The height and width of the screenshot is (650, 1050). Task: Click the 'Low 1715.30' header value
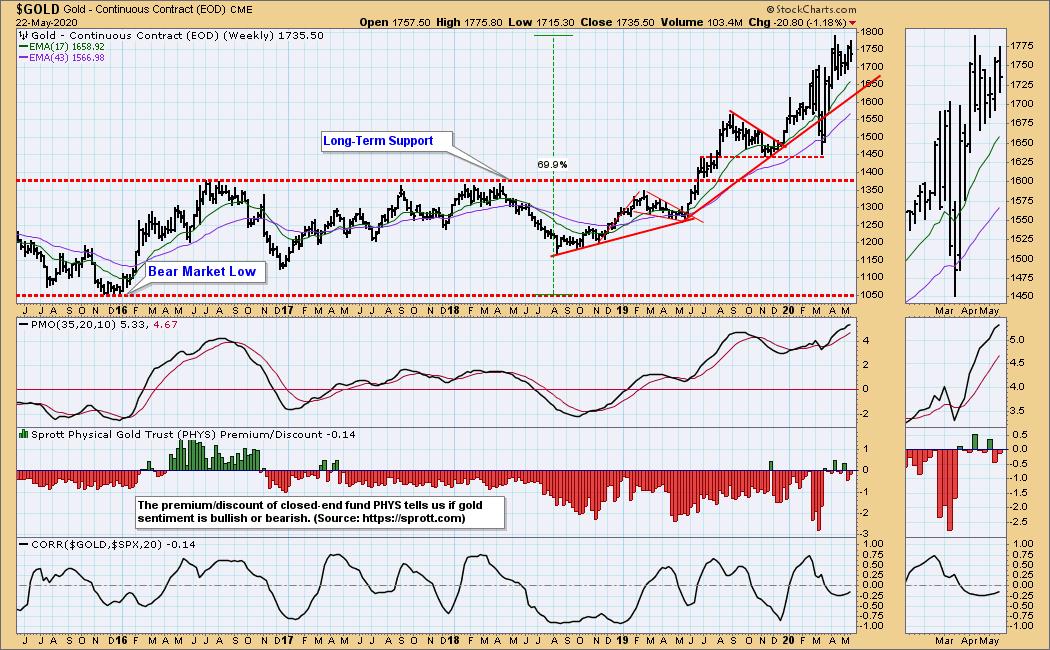click(x=541, y=22)
